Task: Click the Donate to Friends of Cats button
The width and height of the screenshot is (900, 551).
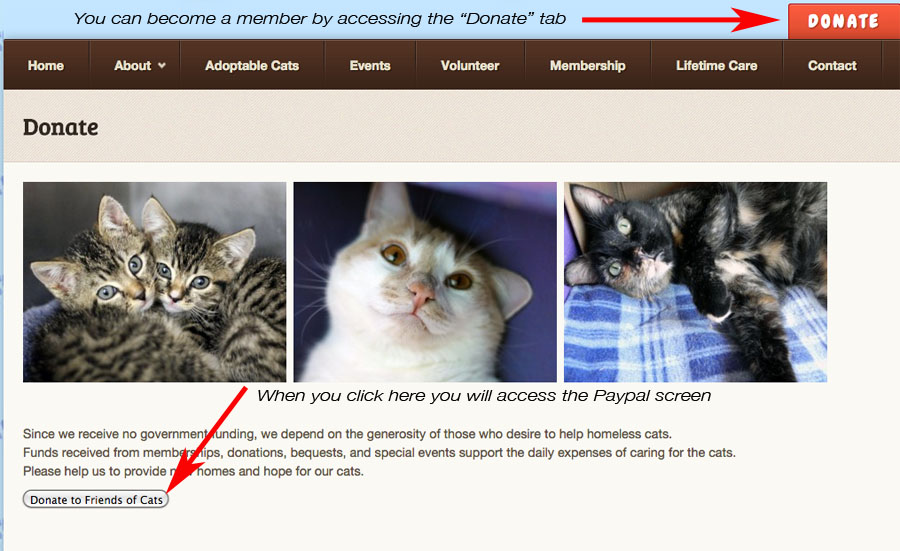Action: click(96, 499)
